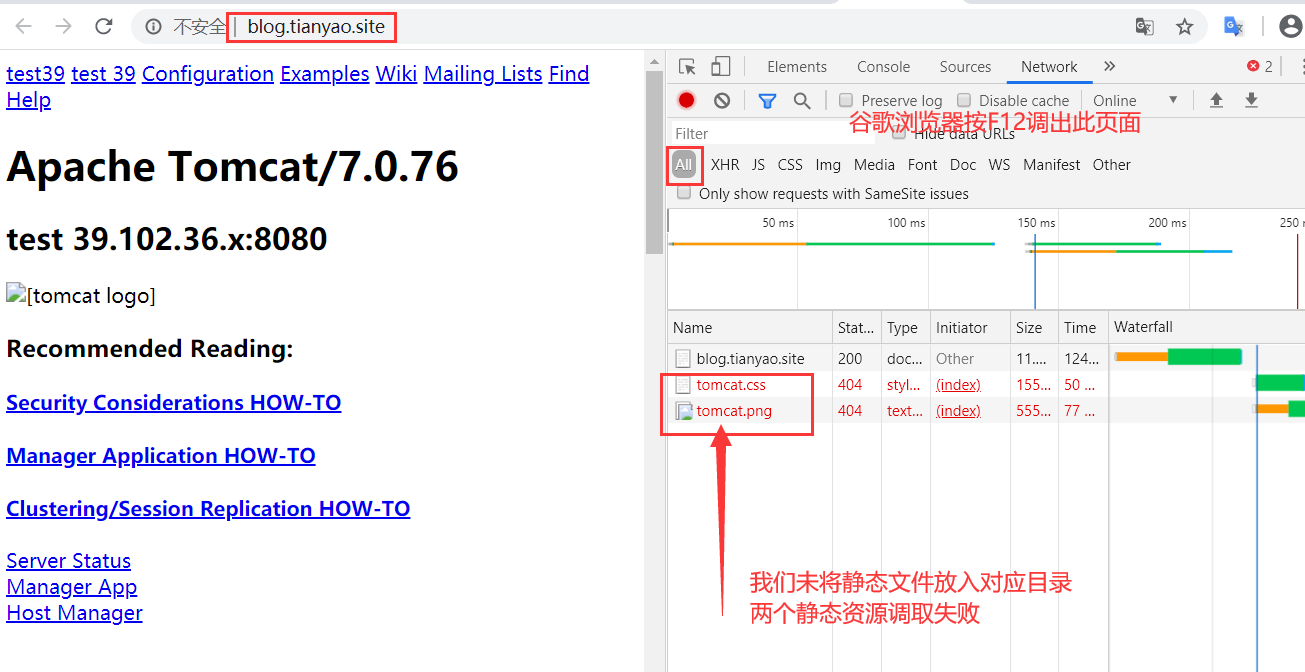Go forward in browser history

[63, 27]
